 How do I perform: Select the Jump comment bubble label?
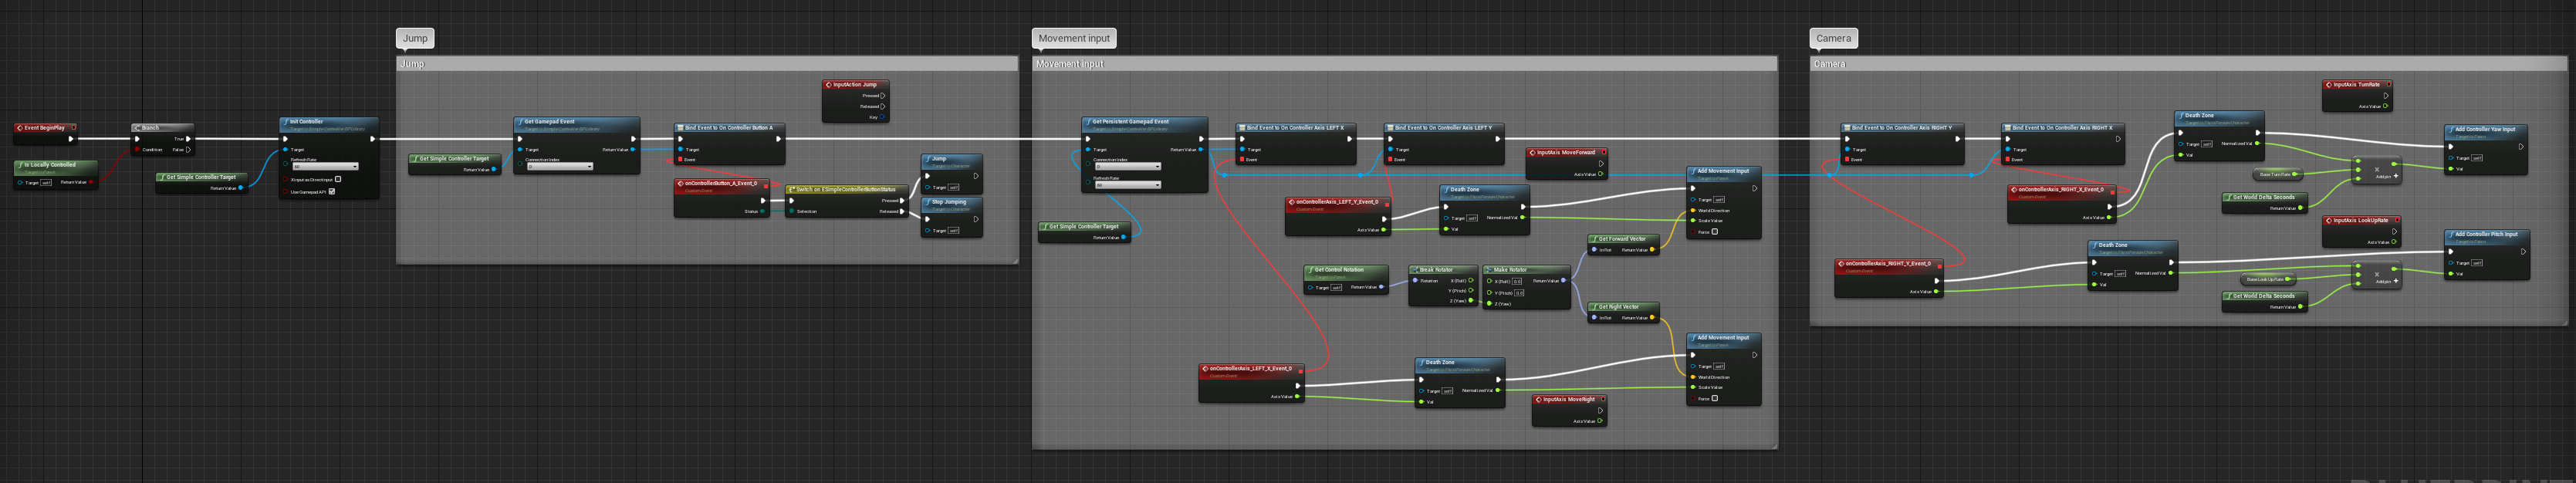pos(415,38)
